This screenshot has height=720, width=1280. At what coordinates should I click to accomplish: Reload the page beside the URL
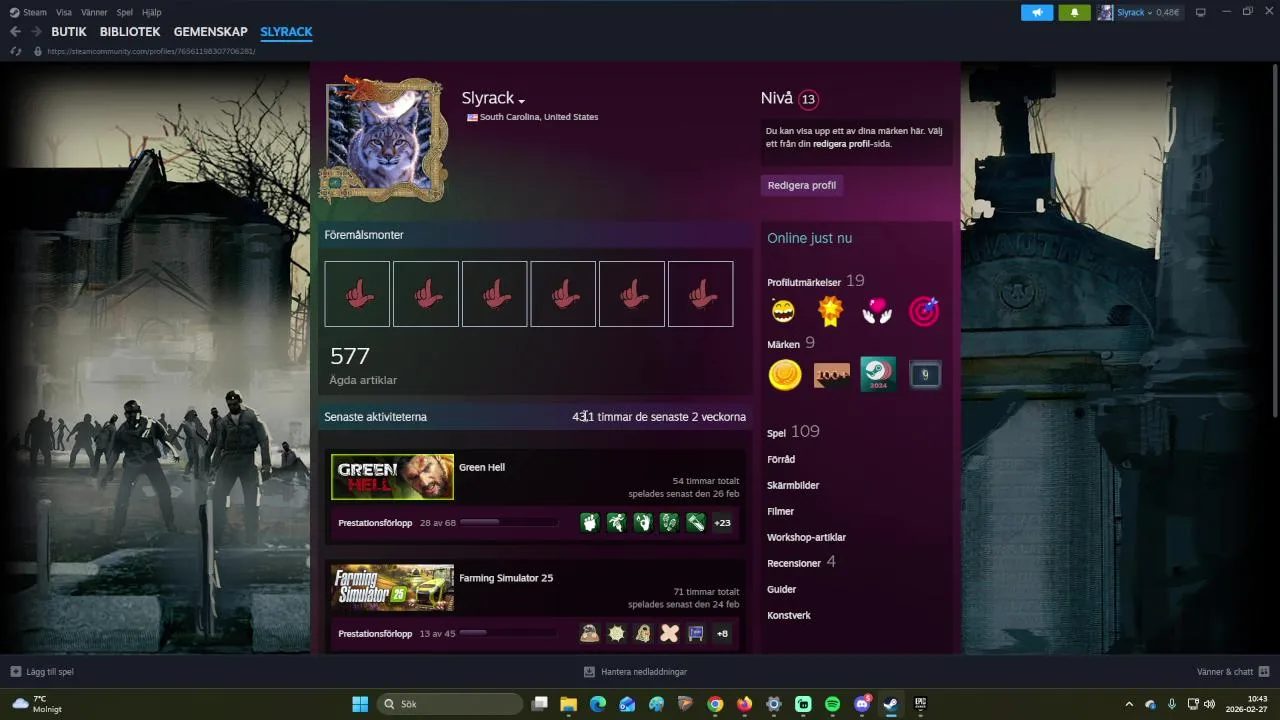16,51
